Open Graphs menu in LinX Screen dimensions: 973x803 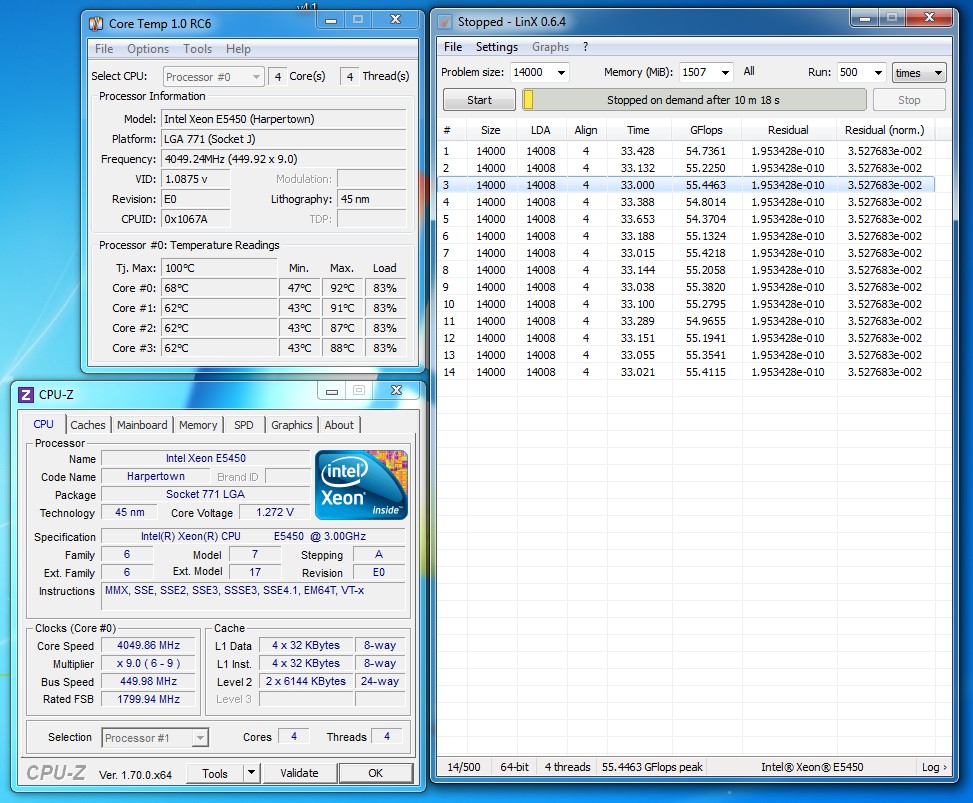[550, 47]
